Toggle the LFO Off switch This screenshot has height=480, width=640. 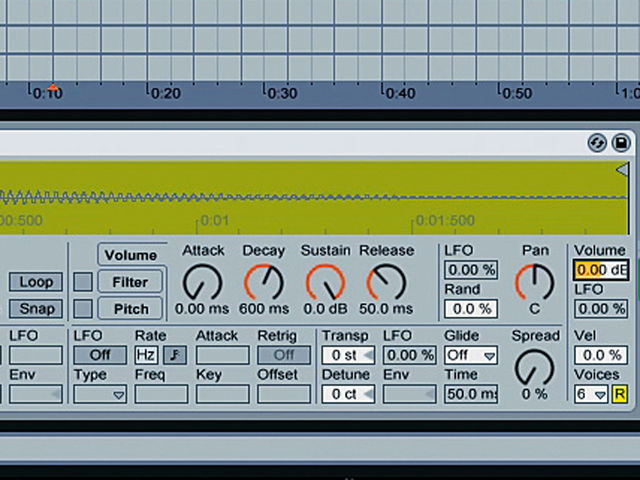point(100,355)
